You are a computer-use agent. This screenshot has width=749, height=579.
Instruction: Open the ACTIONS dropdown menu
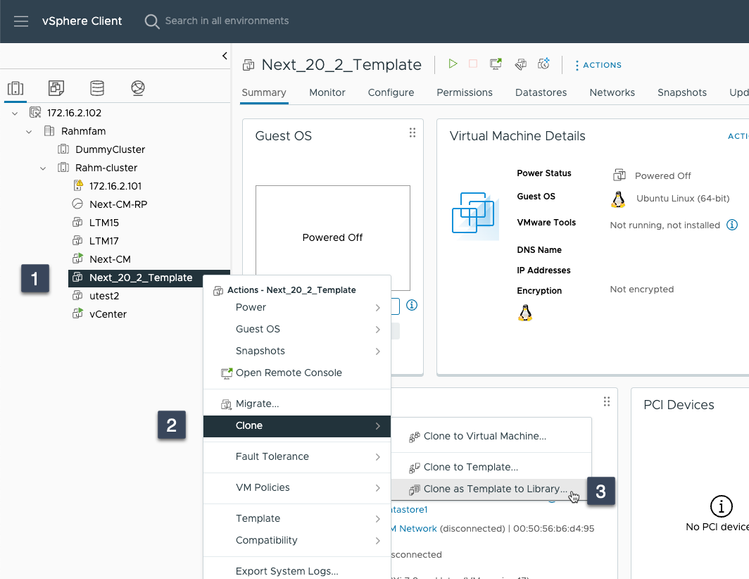(x=597, y=65)
